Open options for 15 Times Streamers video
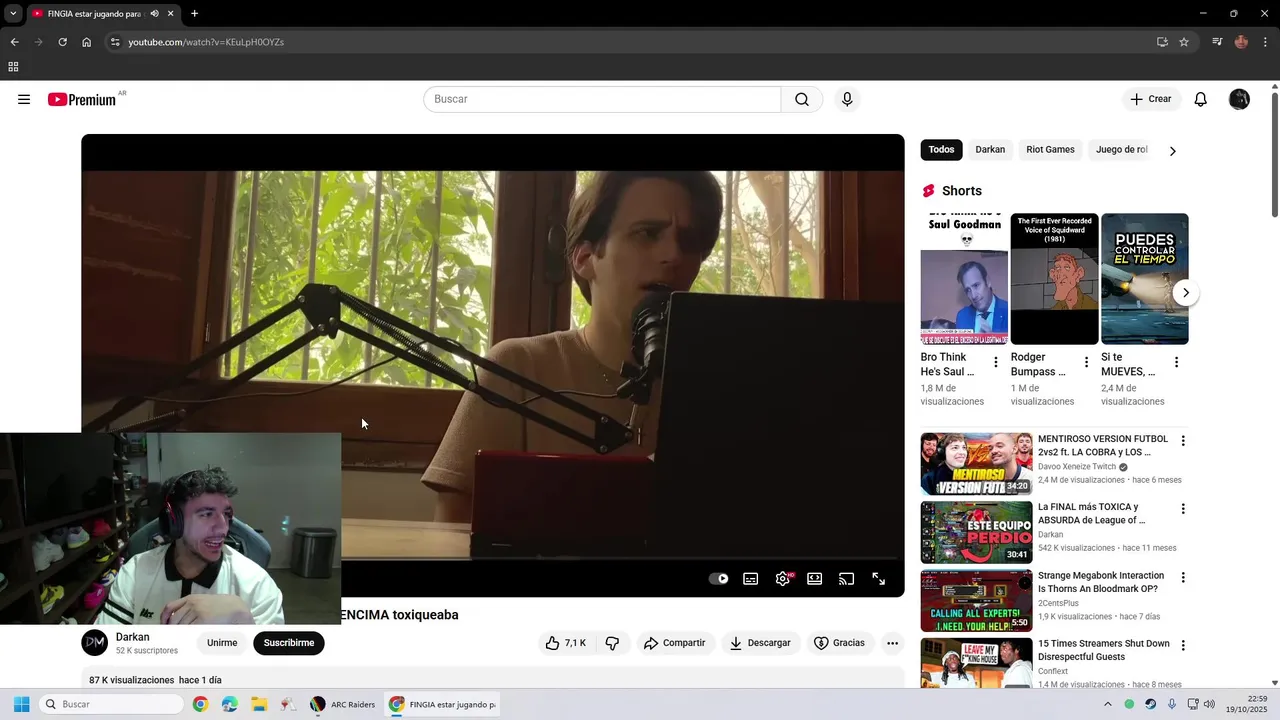 click(1183, 646)
